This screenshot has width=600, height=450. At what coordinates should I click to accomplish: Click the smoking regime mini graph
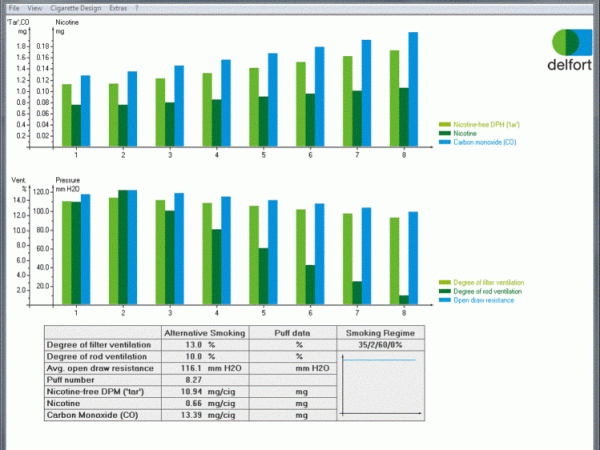[378, 385]
